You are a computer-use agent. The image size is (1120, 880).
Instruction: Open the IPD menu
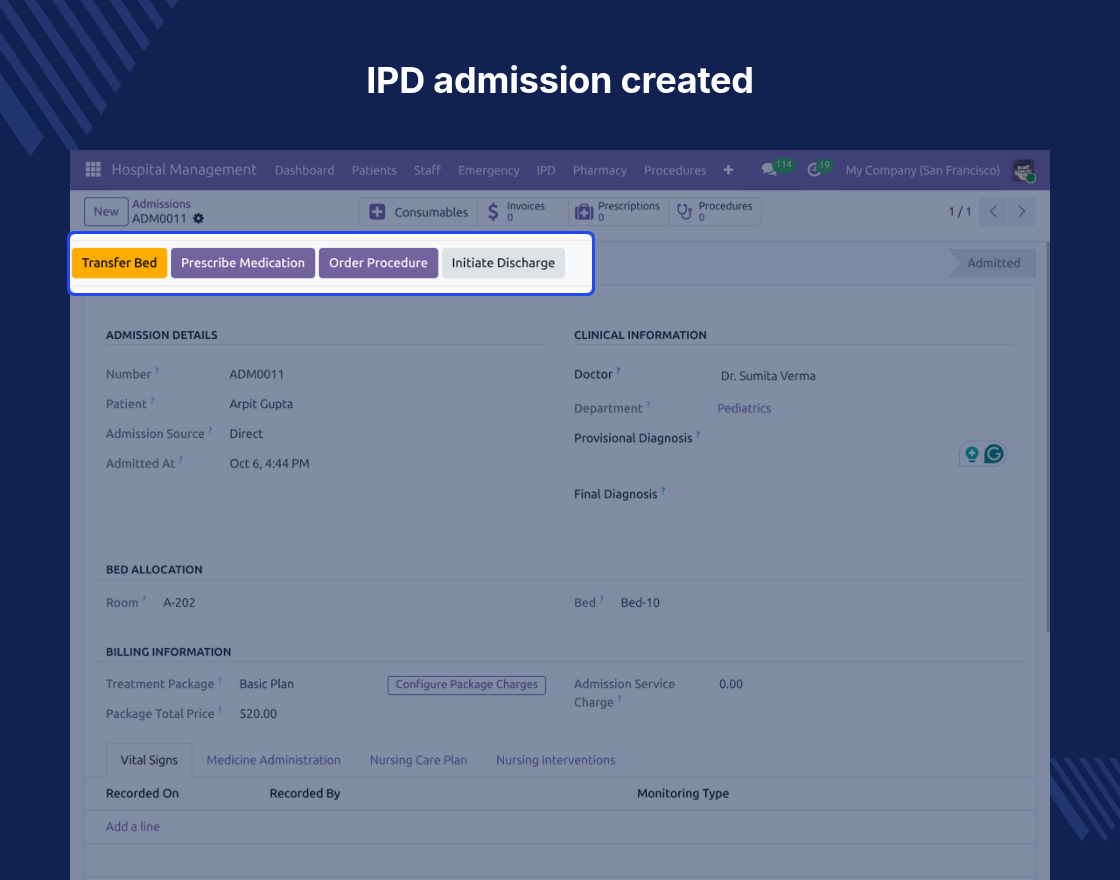(x=546, y=170)
